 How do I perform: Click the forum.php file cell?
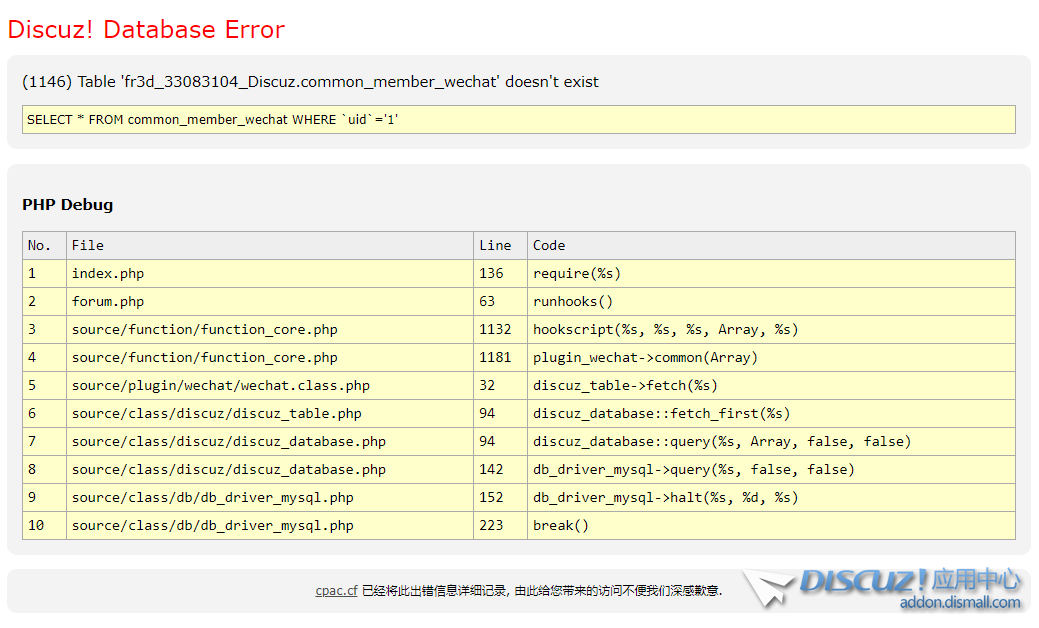click(x=108, y=301)
